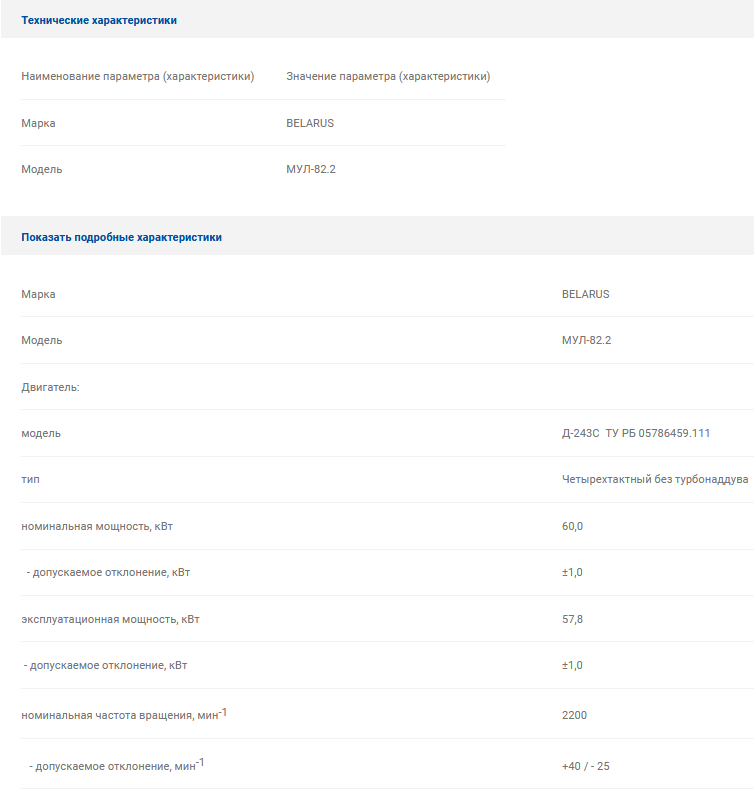Select engine model Д-243С ТУ РБ value
754x791 pixels.
click(x=636, y=433)
